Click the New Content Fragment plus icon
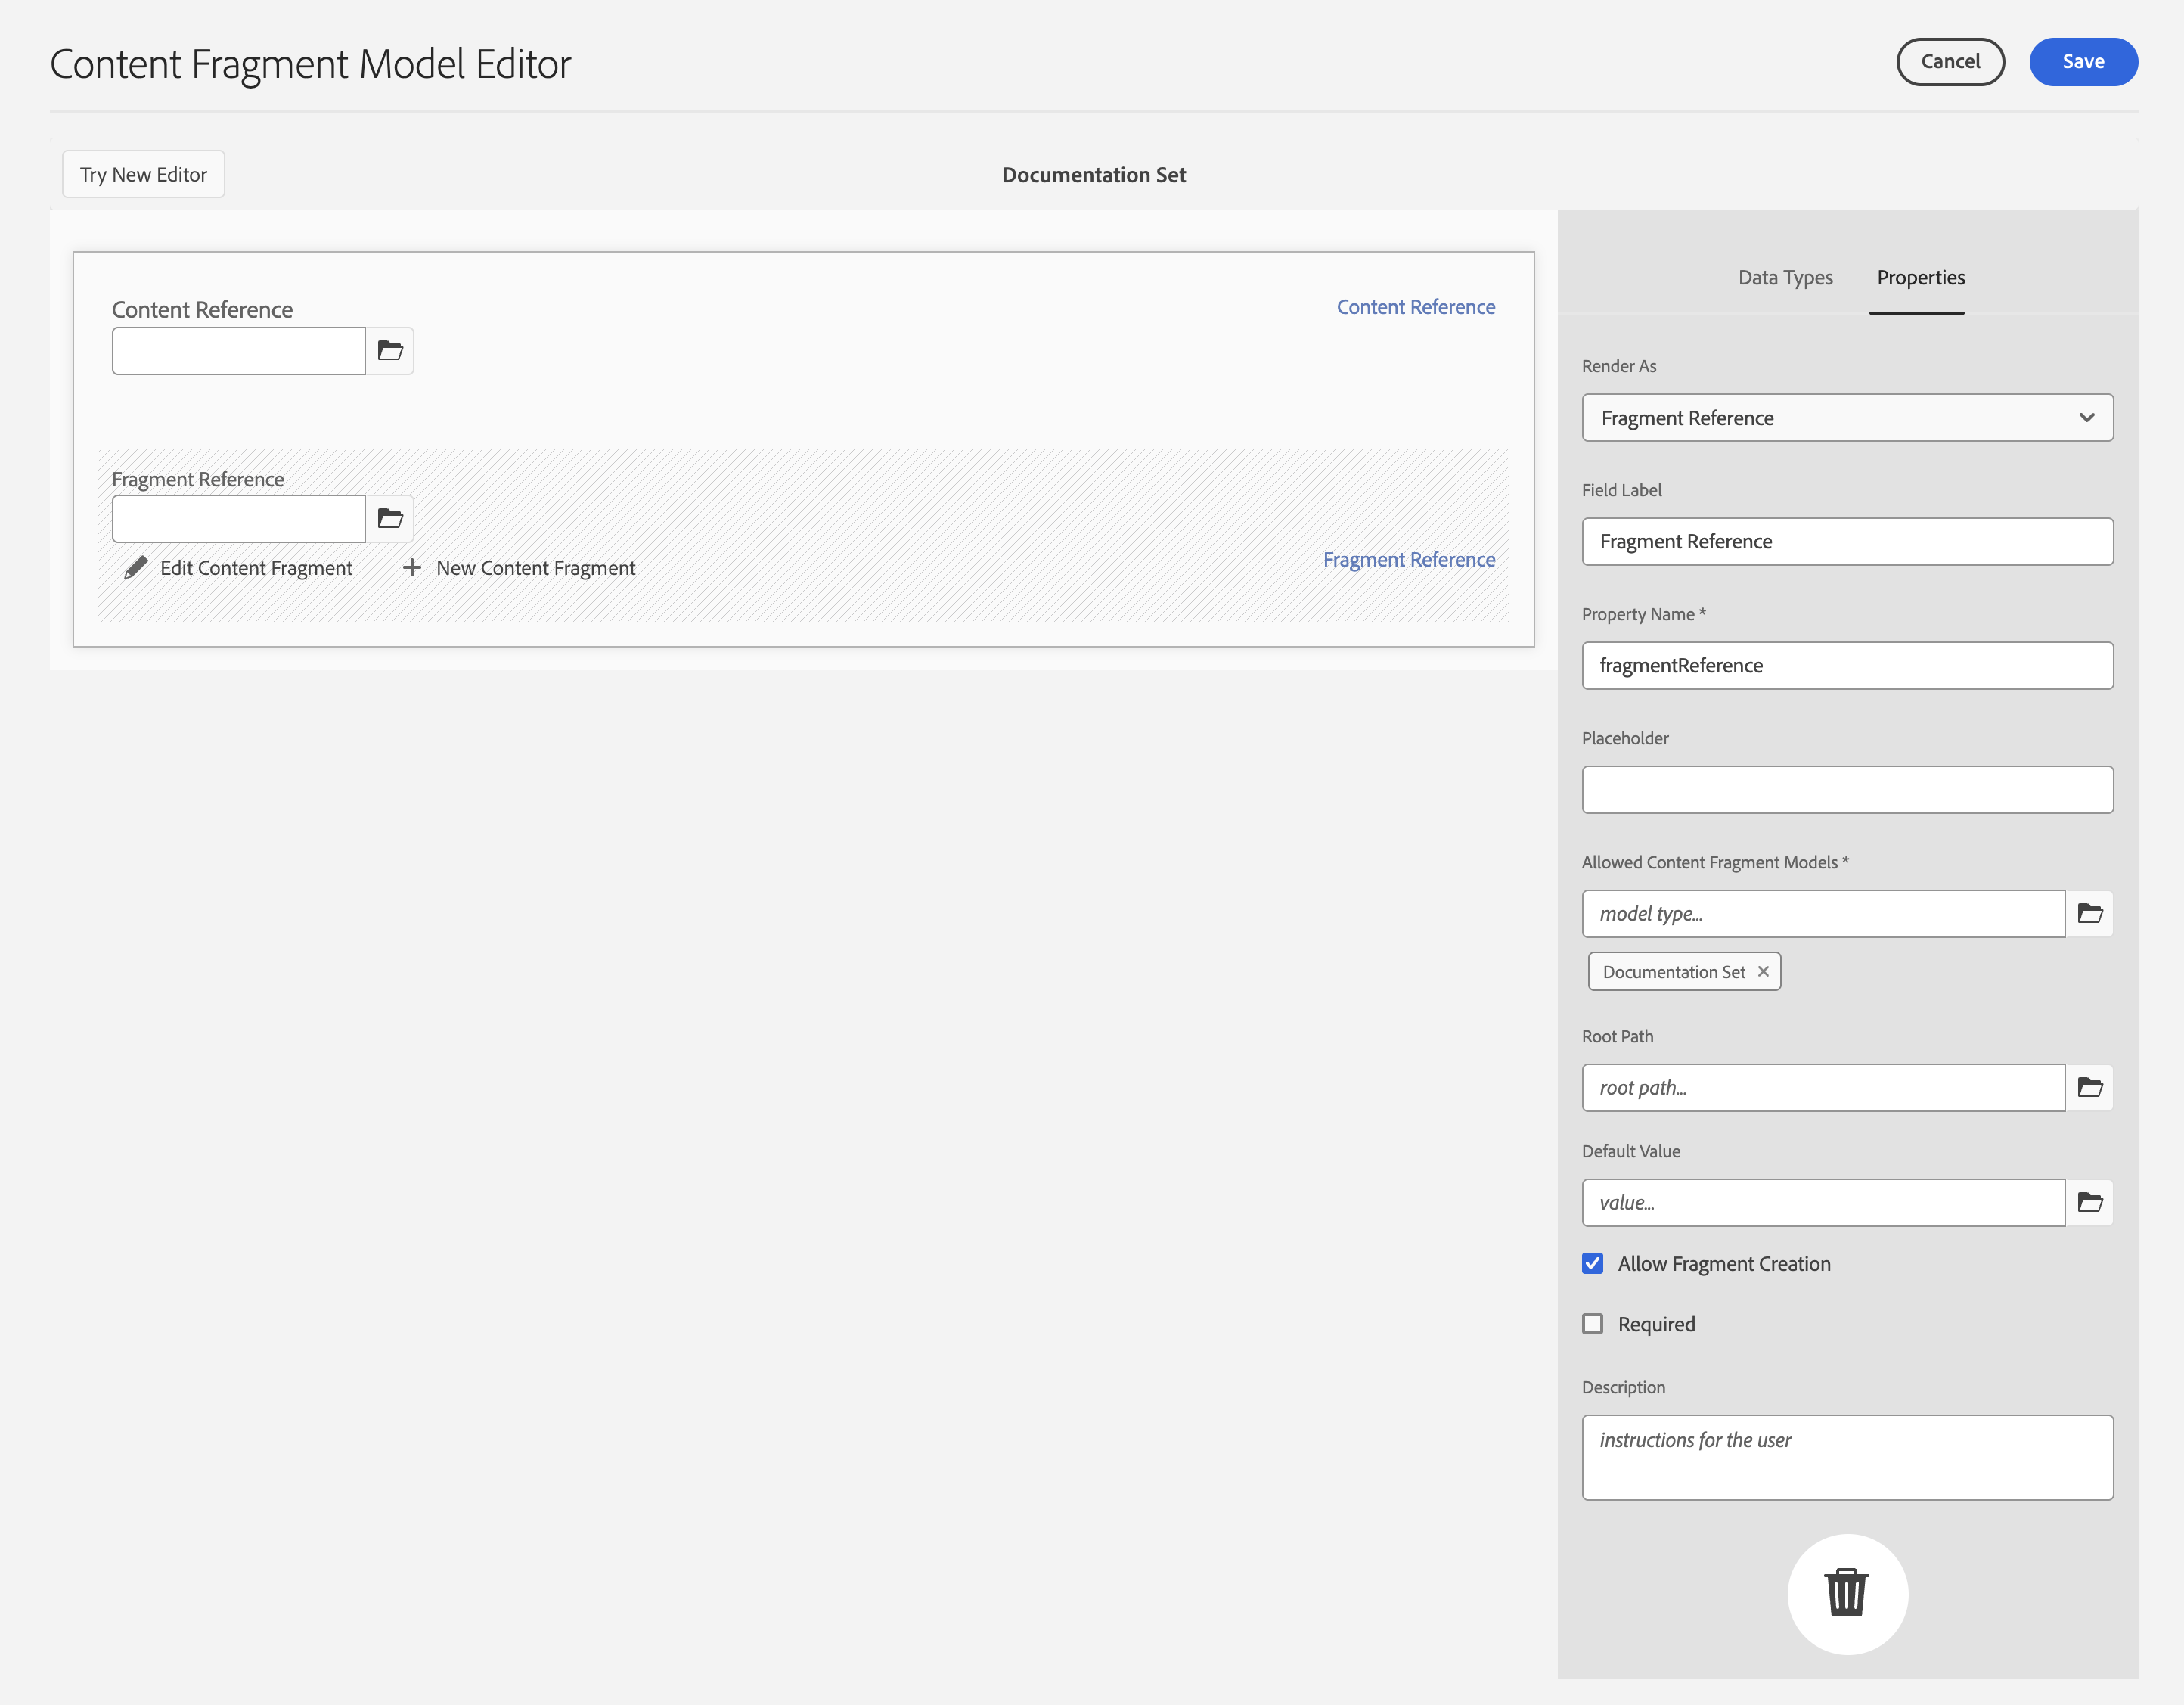 (411, 568)
